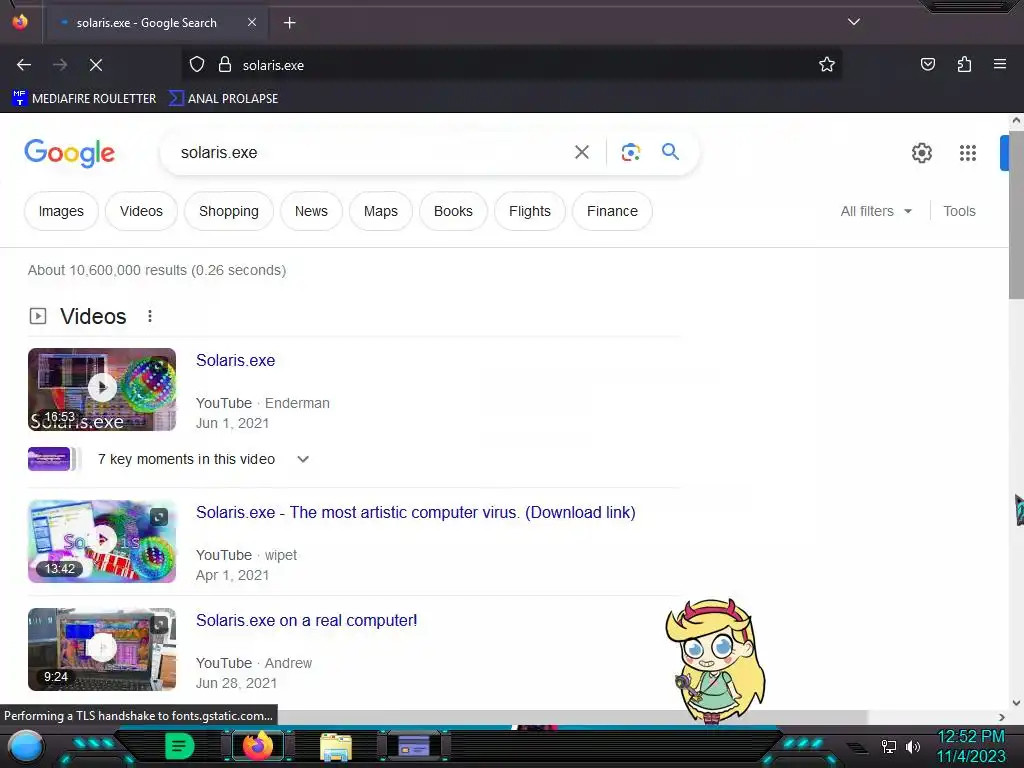Filter results by News
This screenshot has height=768, width=1024.
coord(312,211)
